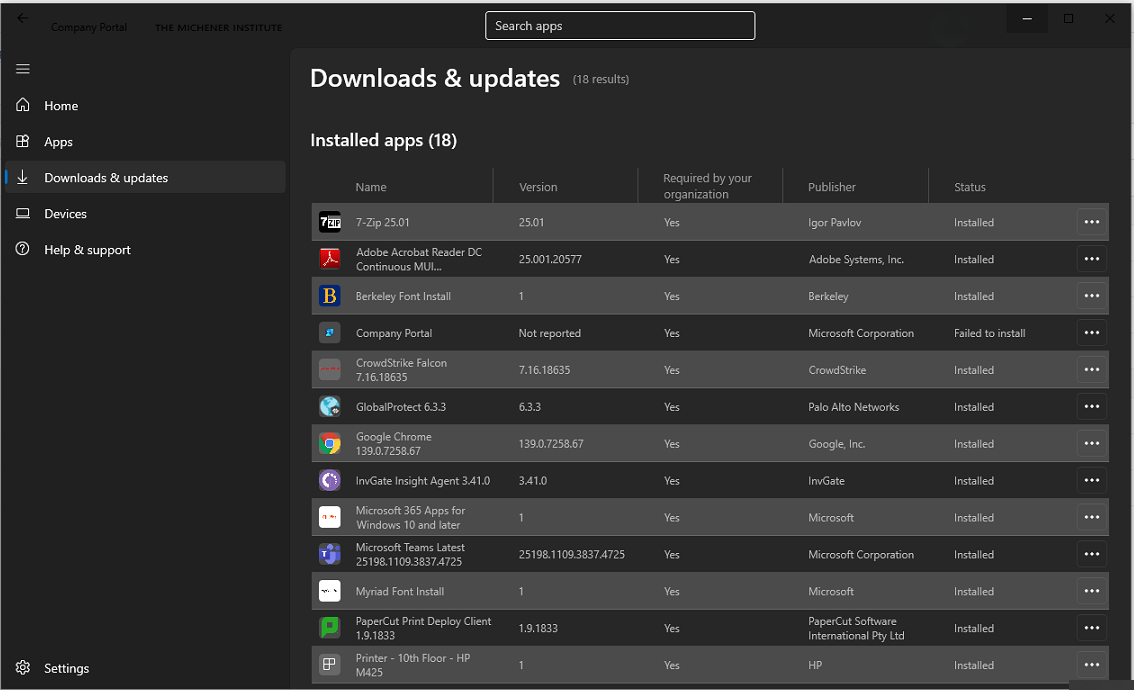This screenshot has height=690, width=1134.
Task: Open Settings at sidebar bottom
Action: tap(66, 668)
